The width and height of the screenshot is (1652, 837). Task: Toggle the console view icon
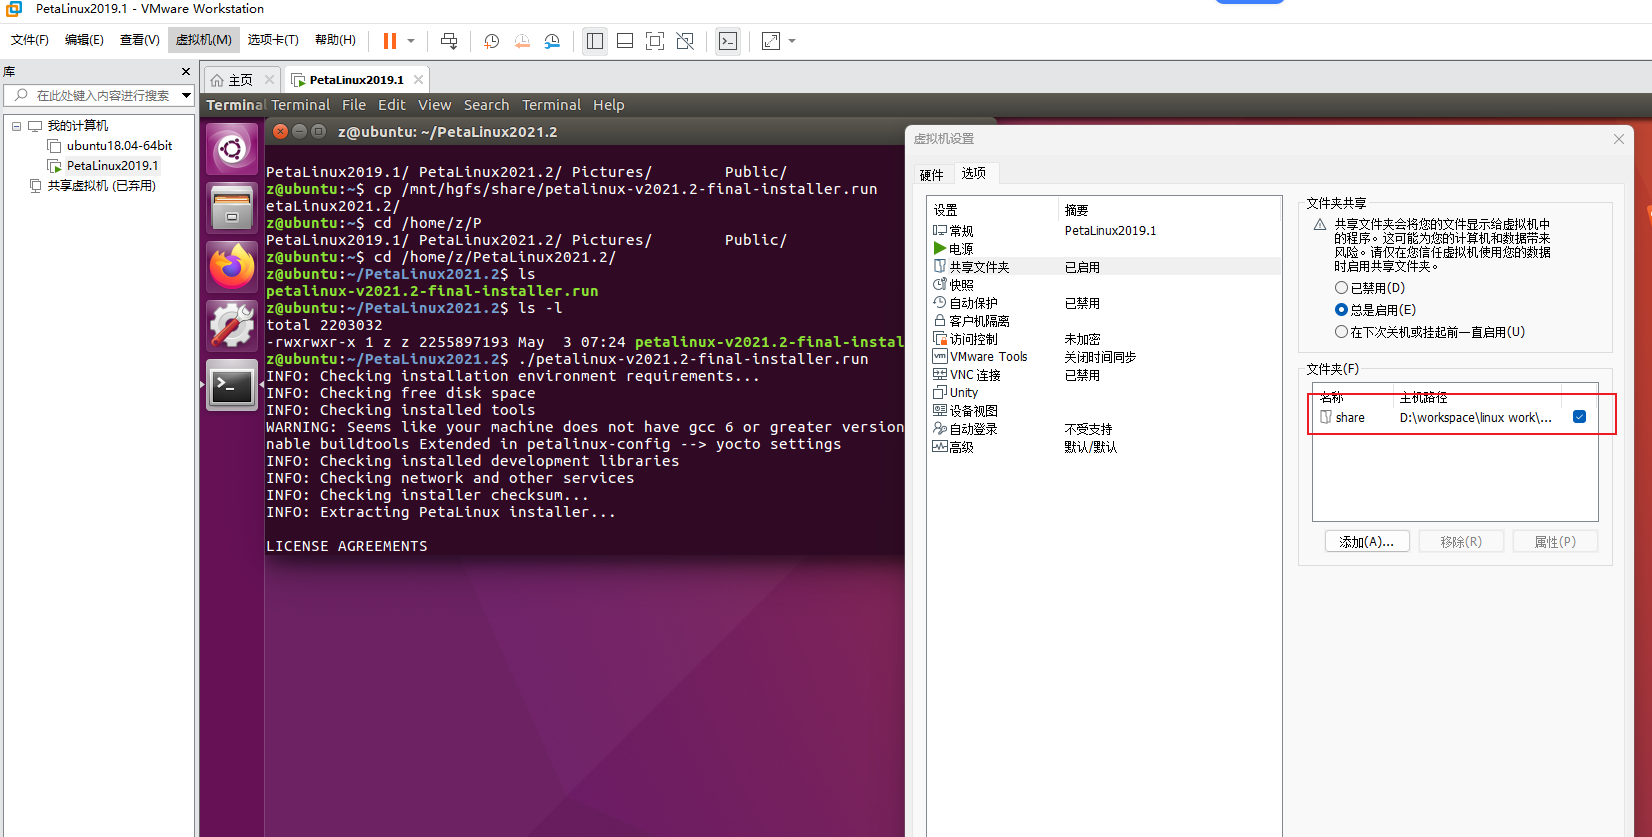pyautogui.click(x=728, y=41)
